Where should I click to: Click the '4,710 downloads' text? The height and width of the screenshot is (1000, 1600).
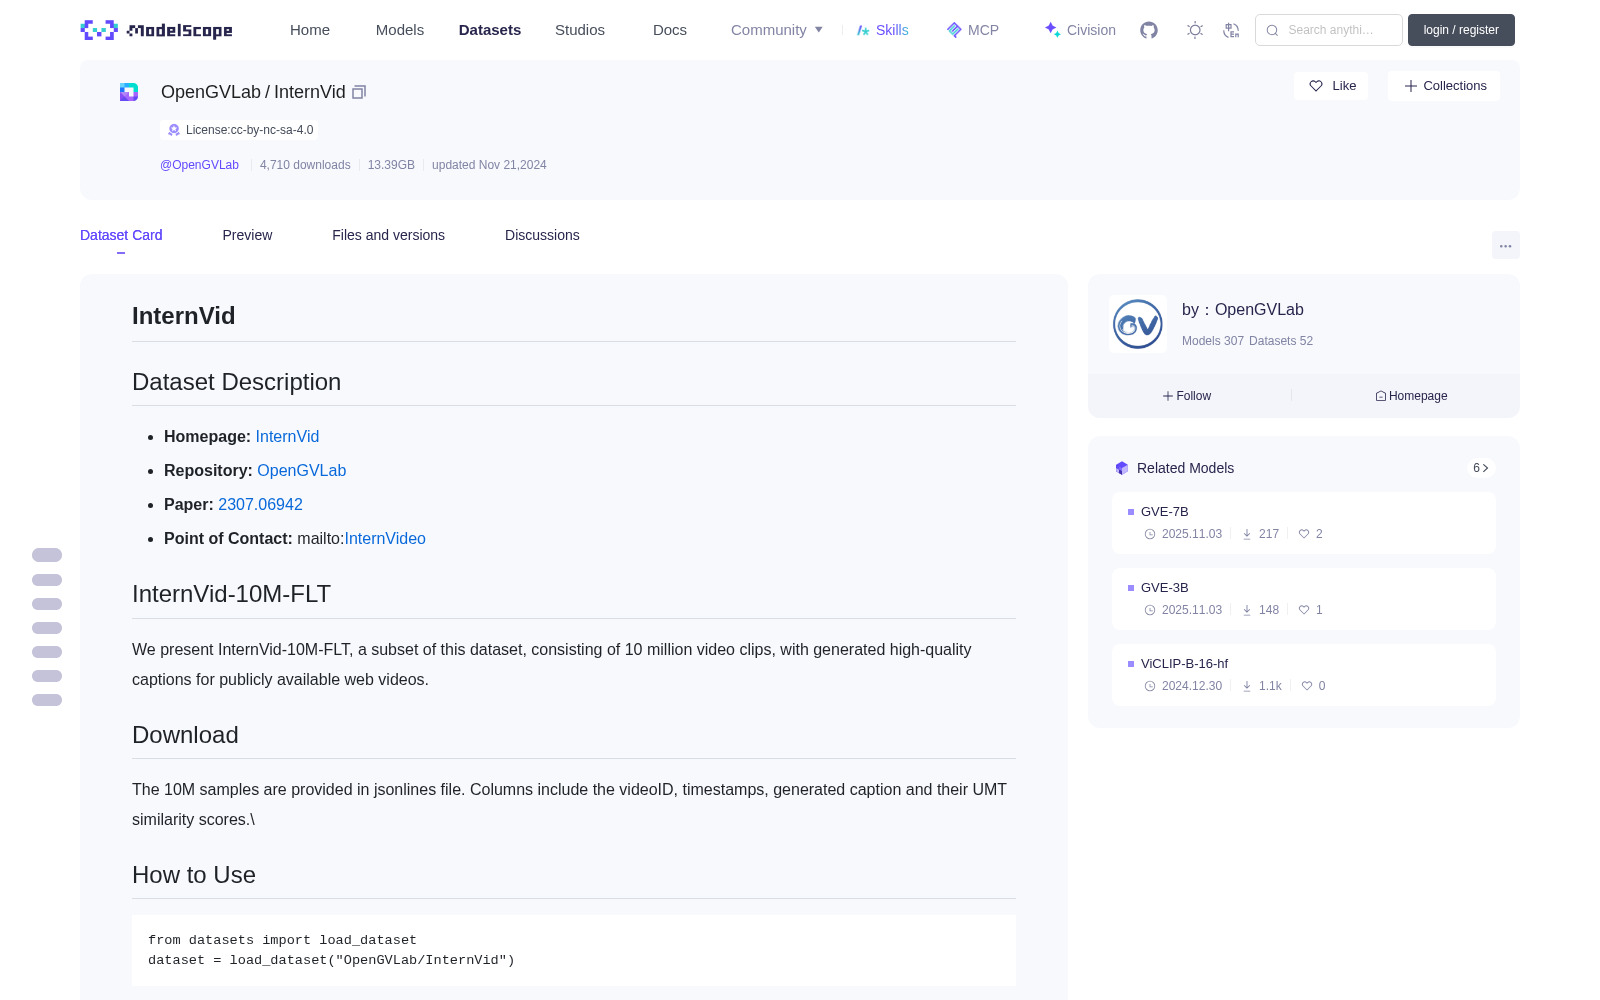pos(305,165)
